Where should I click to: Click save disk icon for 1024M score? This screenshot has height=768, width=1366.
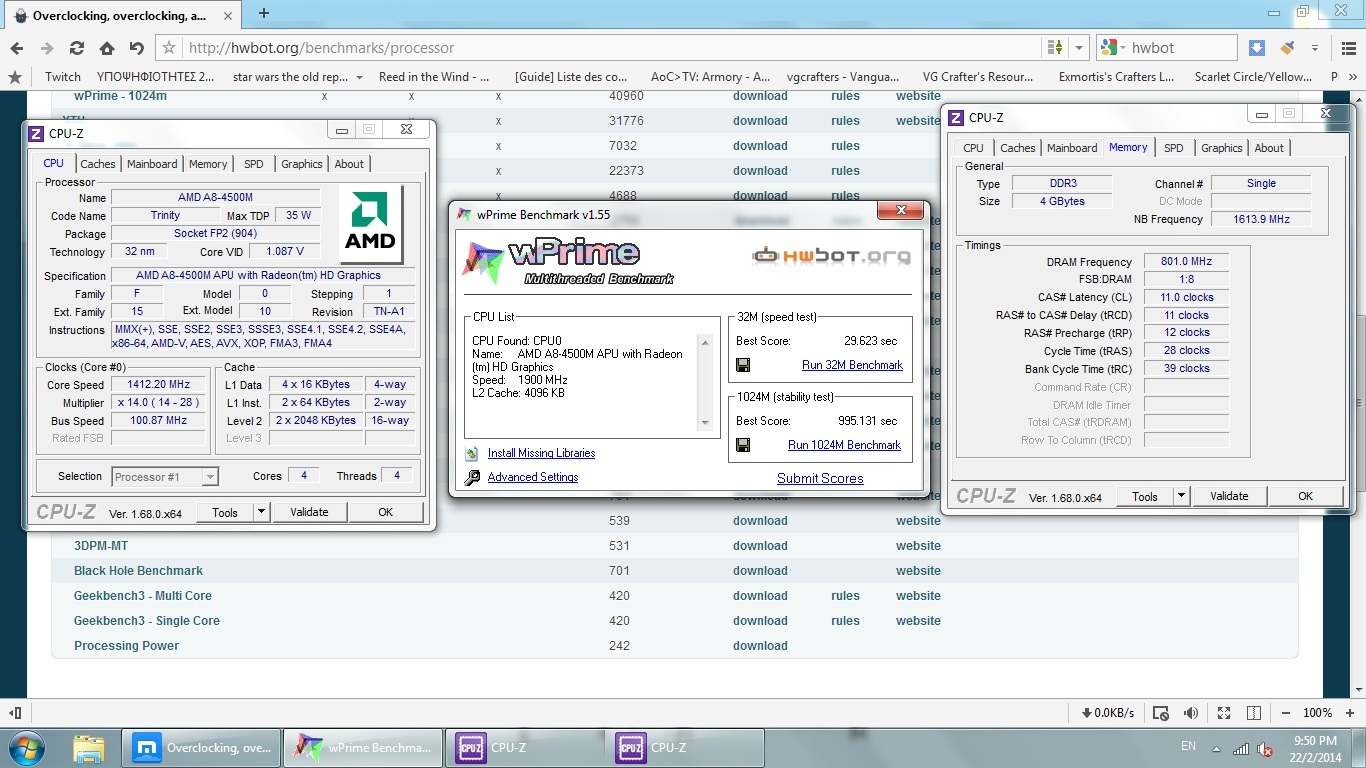[x=743, y=445]
